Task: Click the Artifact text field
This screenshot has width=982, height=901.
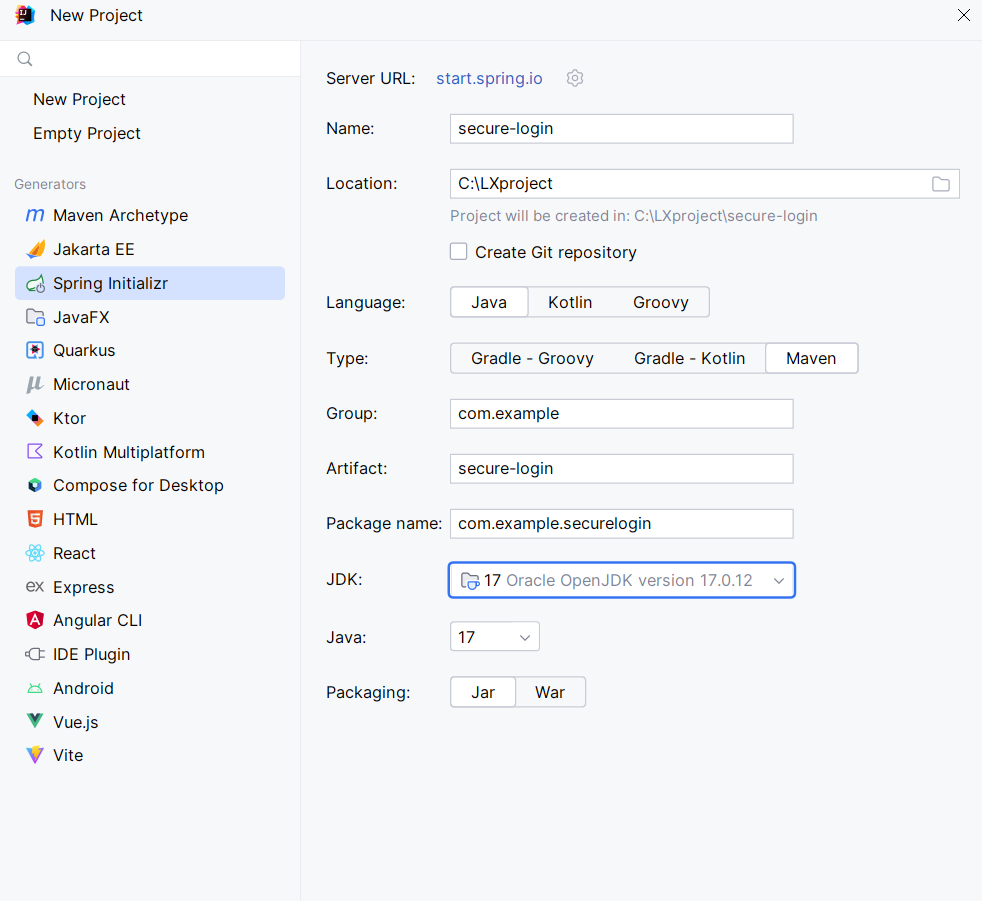Action: [622, 469]
